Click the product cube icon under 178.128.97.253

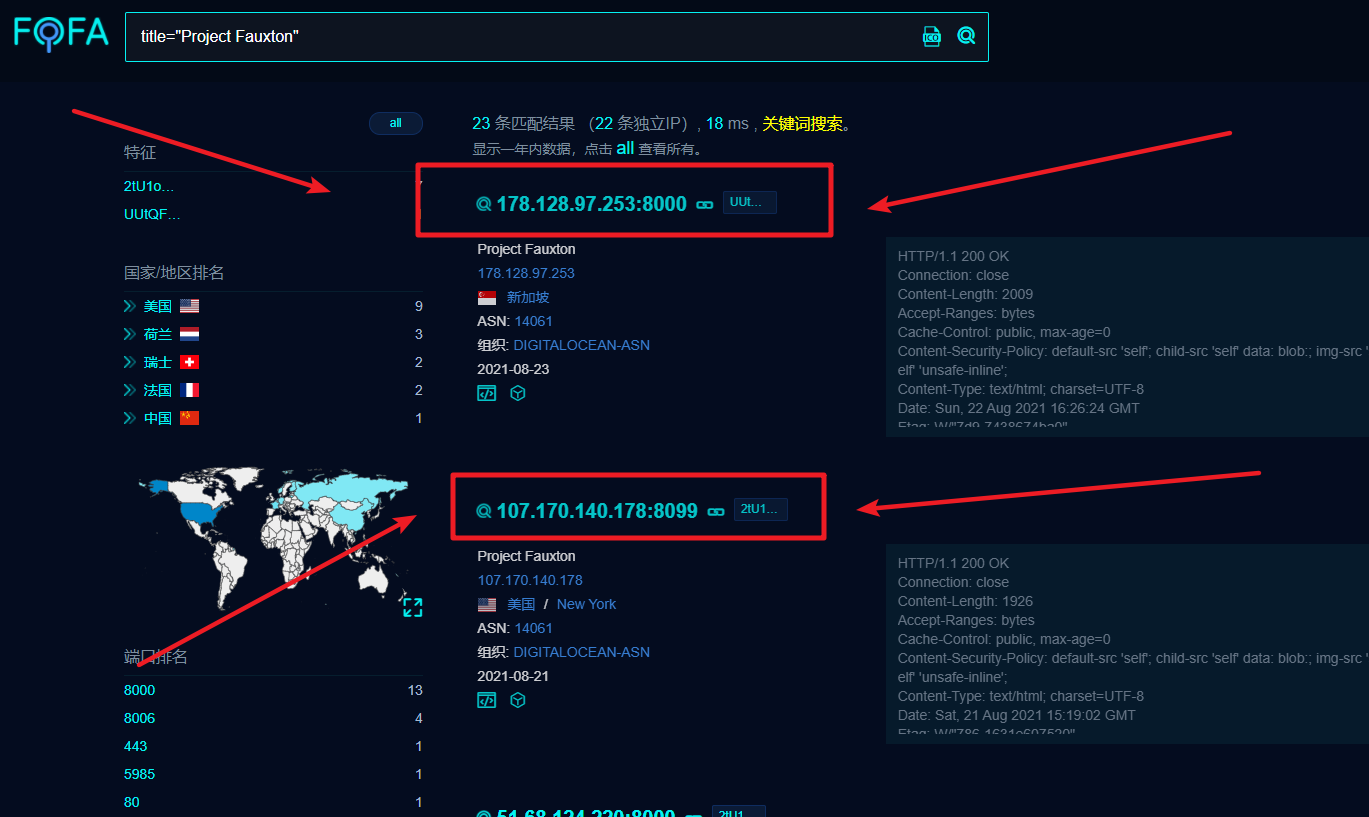coord(517,392)
